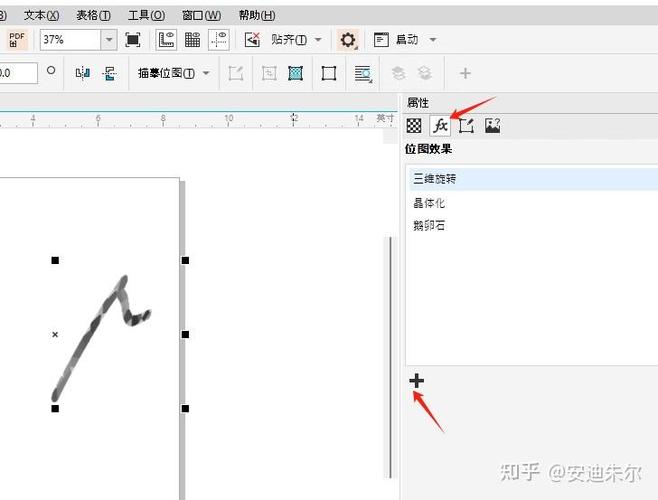658x500 pixels.
Task: Click the toolbar quick customize plus
Action: click(465, 73)
